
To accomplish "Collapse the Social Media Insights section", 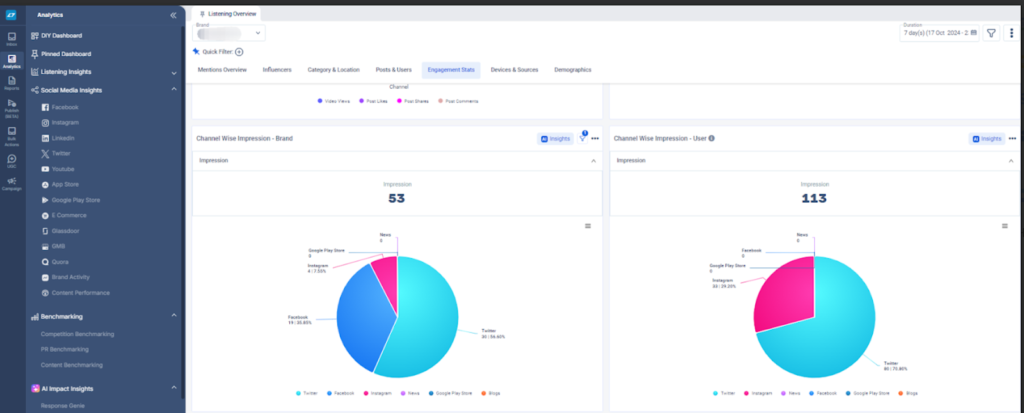I will point(174,90).
